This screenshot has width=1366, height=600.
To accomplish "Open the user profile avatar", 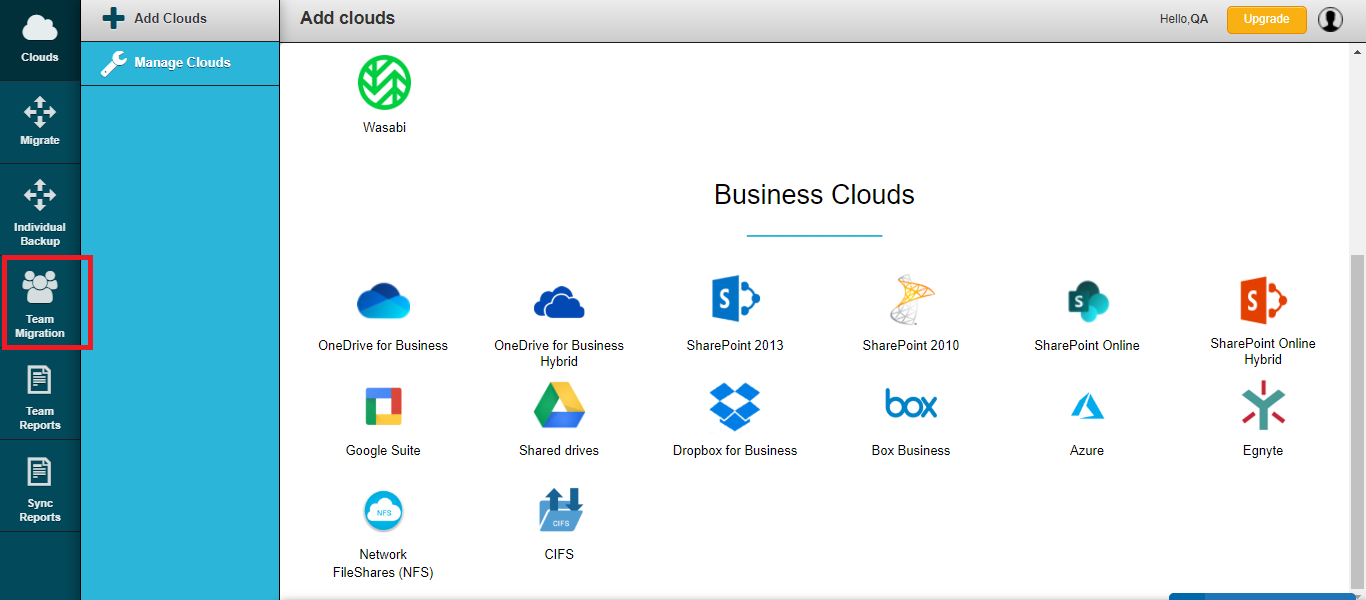I will [x=1330, y=20].
